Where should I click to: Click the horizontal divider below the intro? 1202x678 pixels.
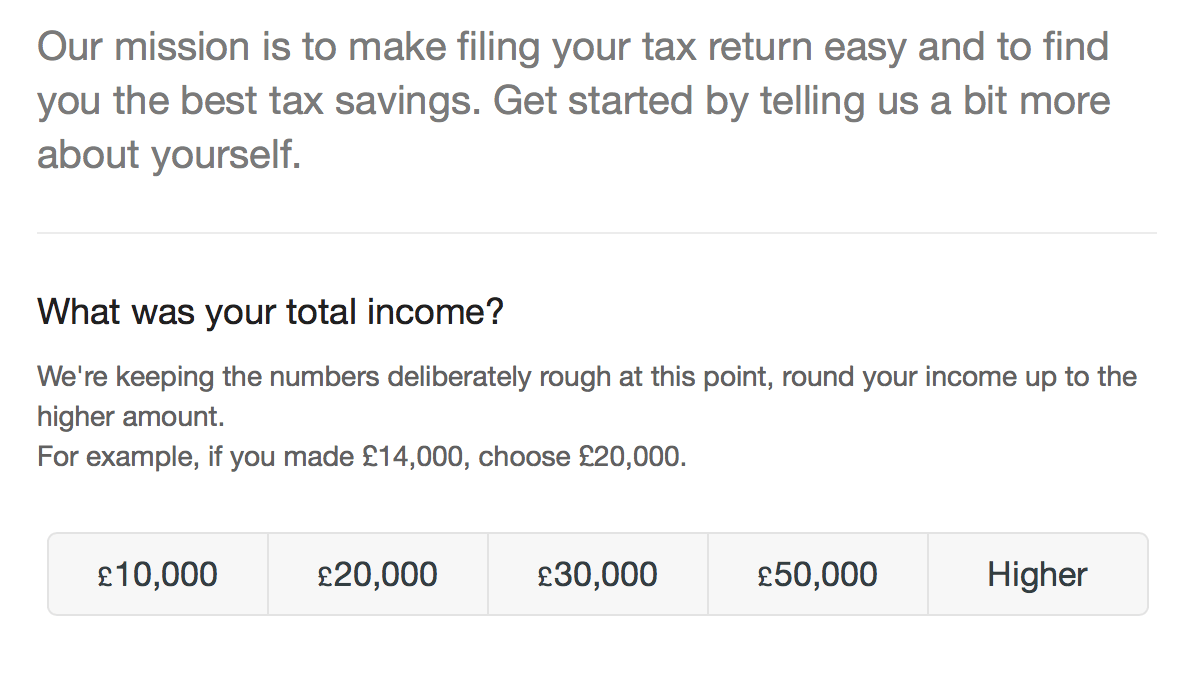coord(597,233)
